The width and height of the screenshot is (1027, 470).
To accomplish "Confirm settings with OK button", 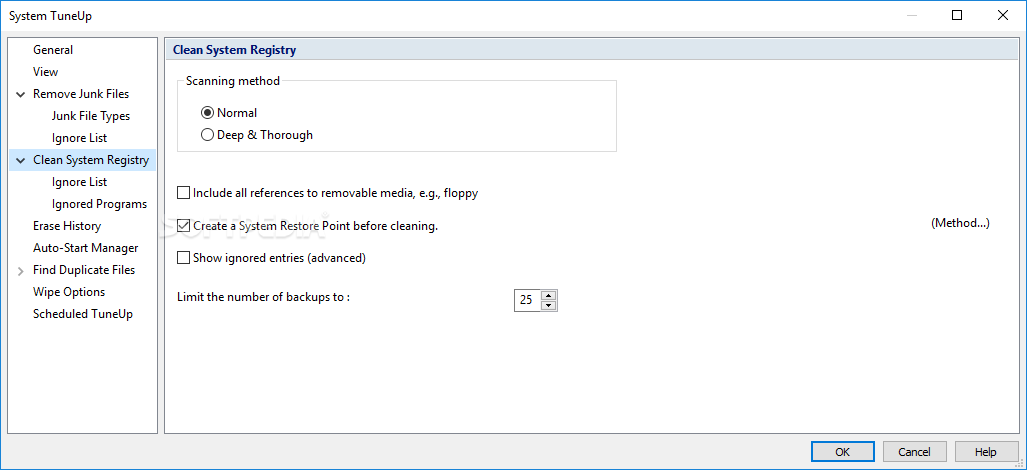I will pos(842,452).
